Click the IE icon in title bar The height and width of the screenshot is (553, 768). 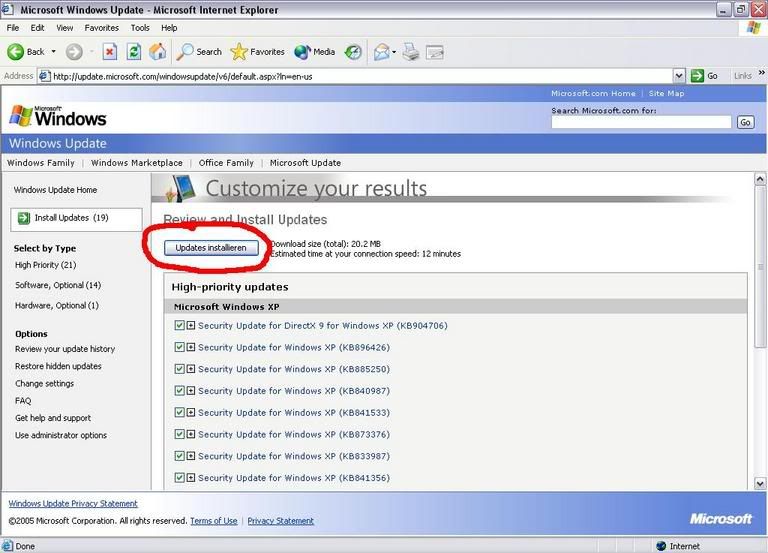pyautogui.click(x=7, y=9)
